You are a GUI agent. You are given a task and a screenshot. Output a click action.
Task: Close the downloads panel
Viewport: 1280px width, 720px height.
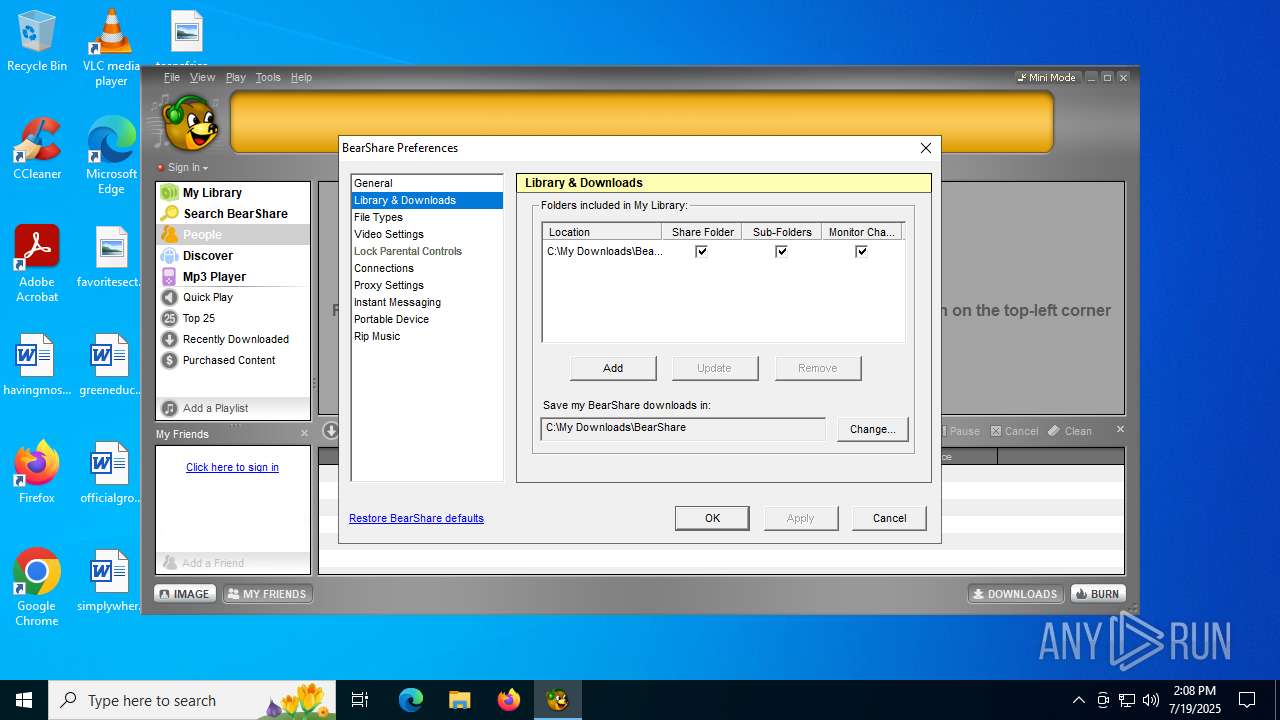tap(1120, 429)
